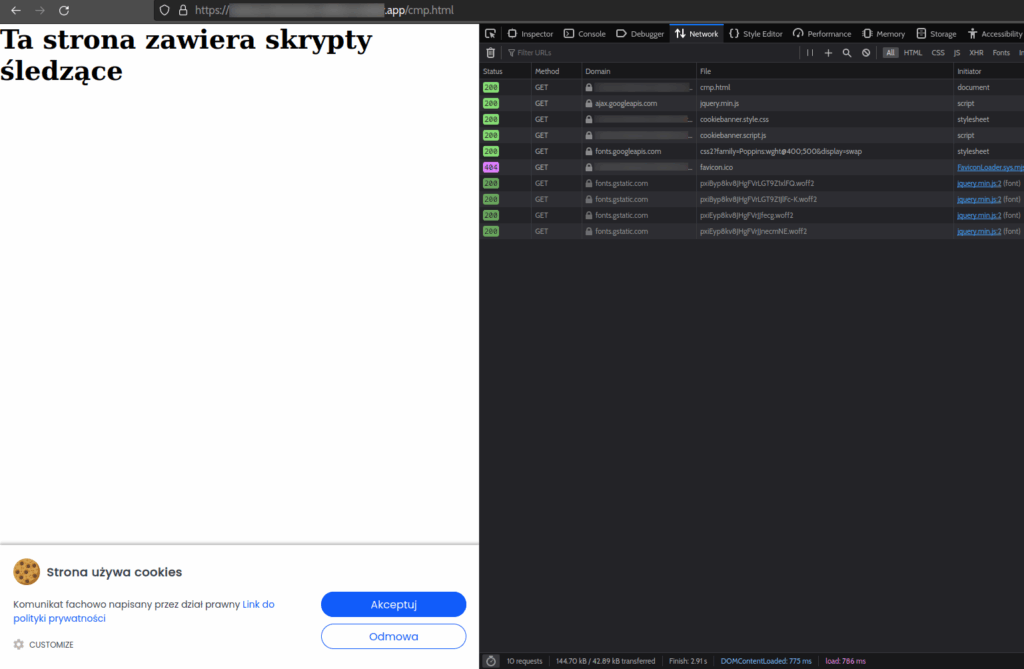
Task: Open the Inspector tab
Action: (x=530, y=33)
